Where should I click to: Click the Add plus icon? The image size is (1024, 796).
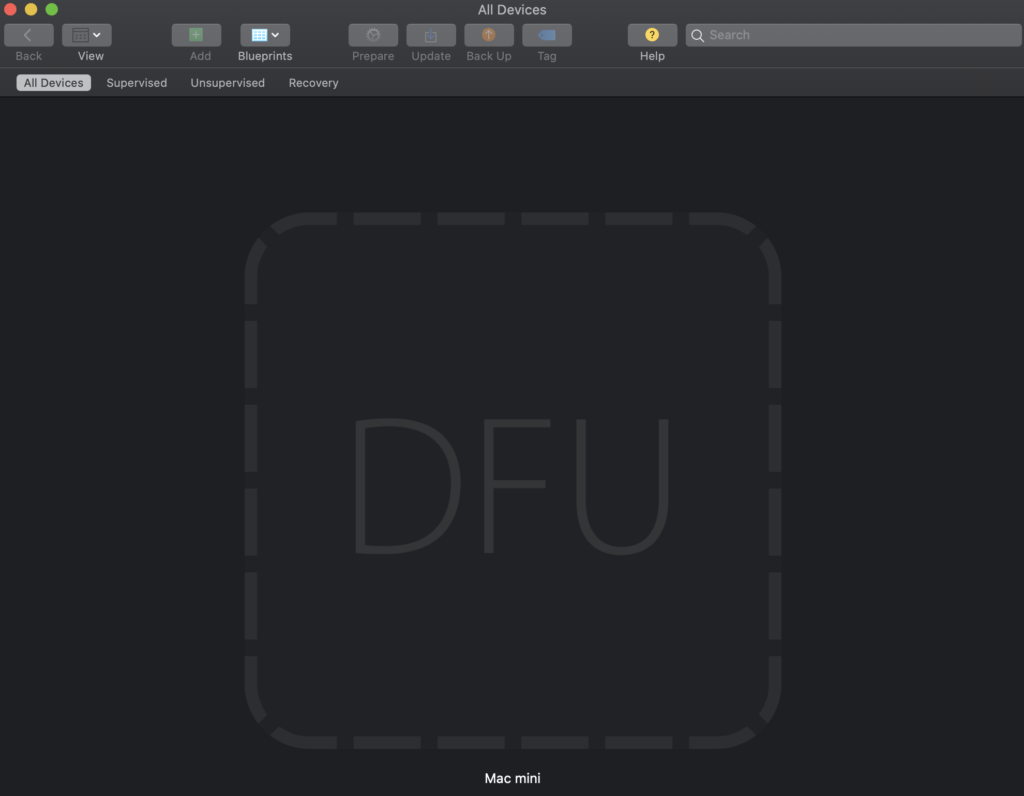tap(196, 35)
